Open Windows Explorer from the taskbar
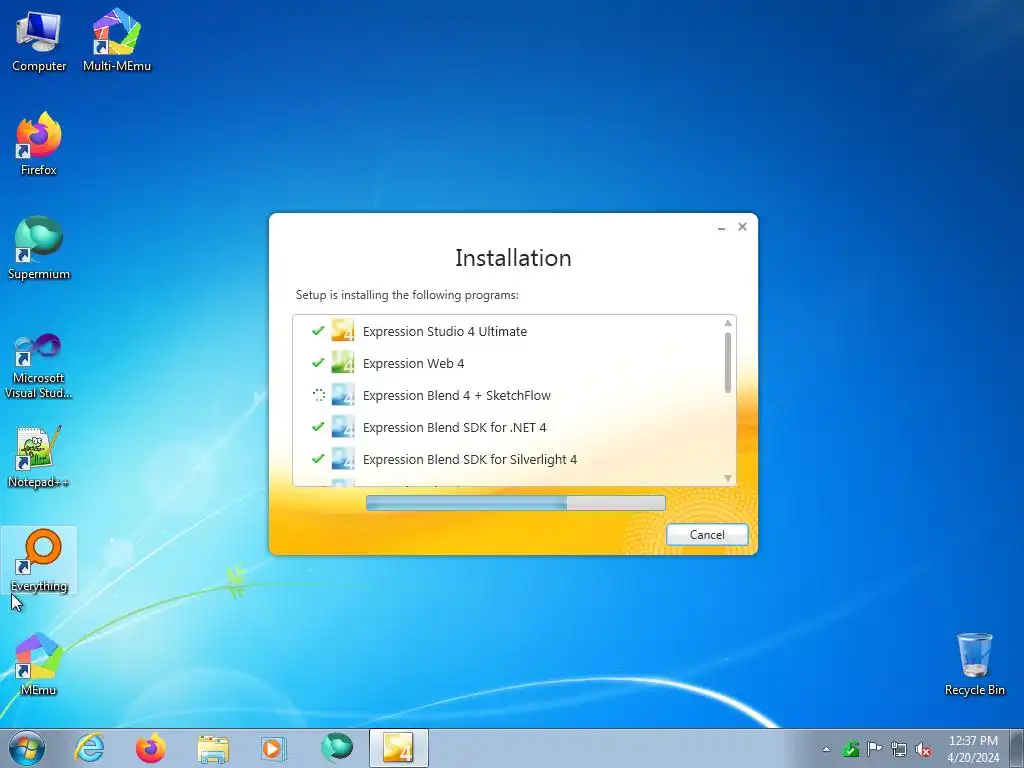 [213, 748]
